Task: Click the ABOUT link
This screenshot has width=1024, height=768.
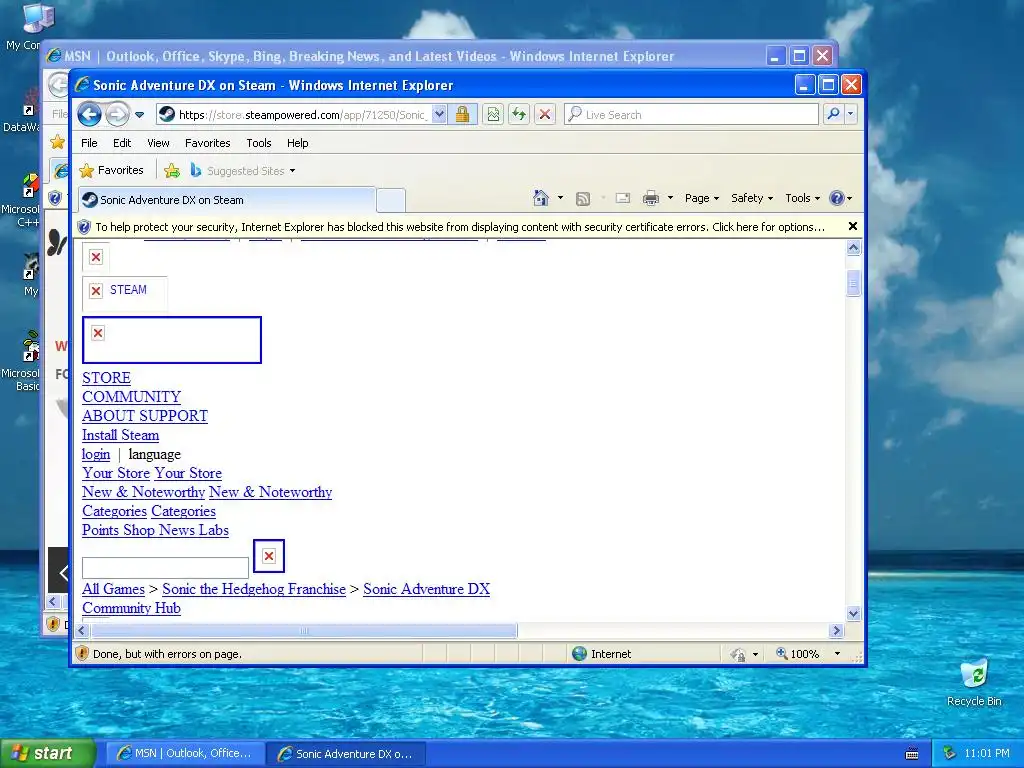Action: click(x=107, y=416)
